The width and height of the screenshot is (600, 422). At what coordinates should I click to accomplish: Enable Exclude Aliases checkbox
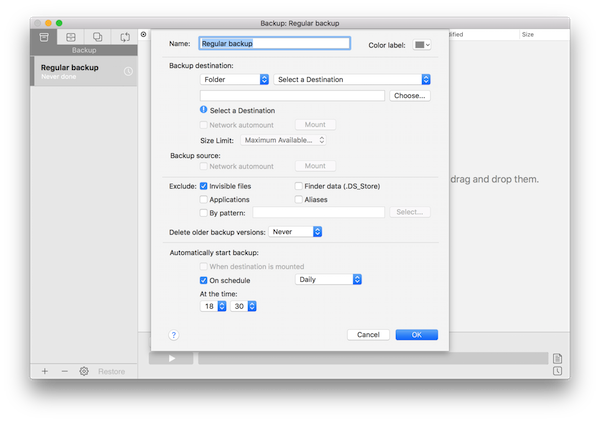click(x=298, y=199)
